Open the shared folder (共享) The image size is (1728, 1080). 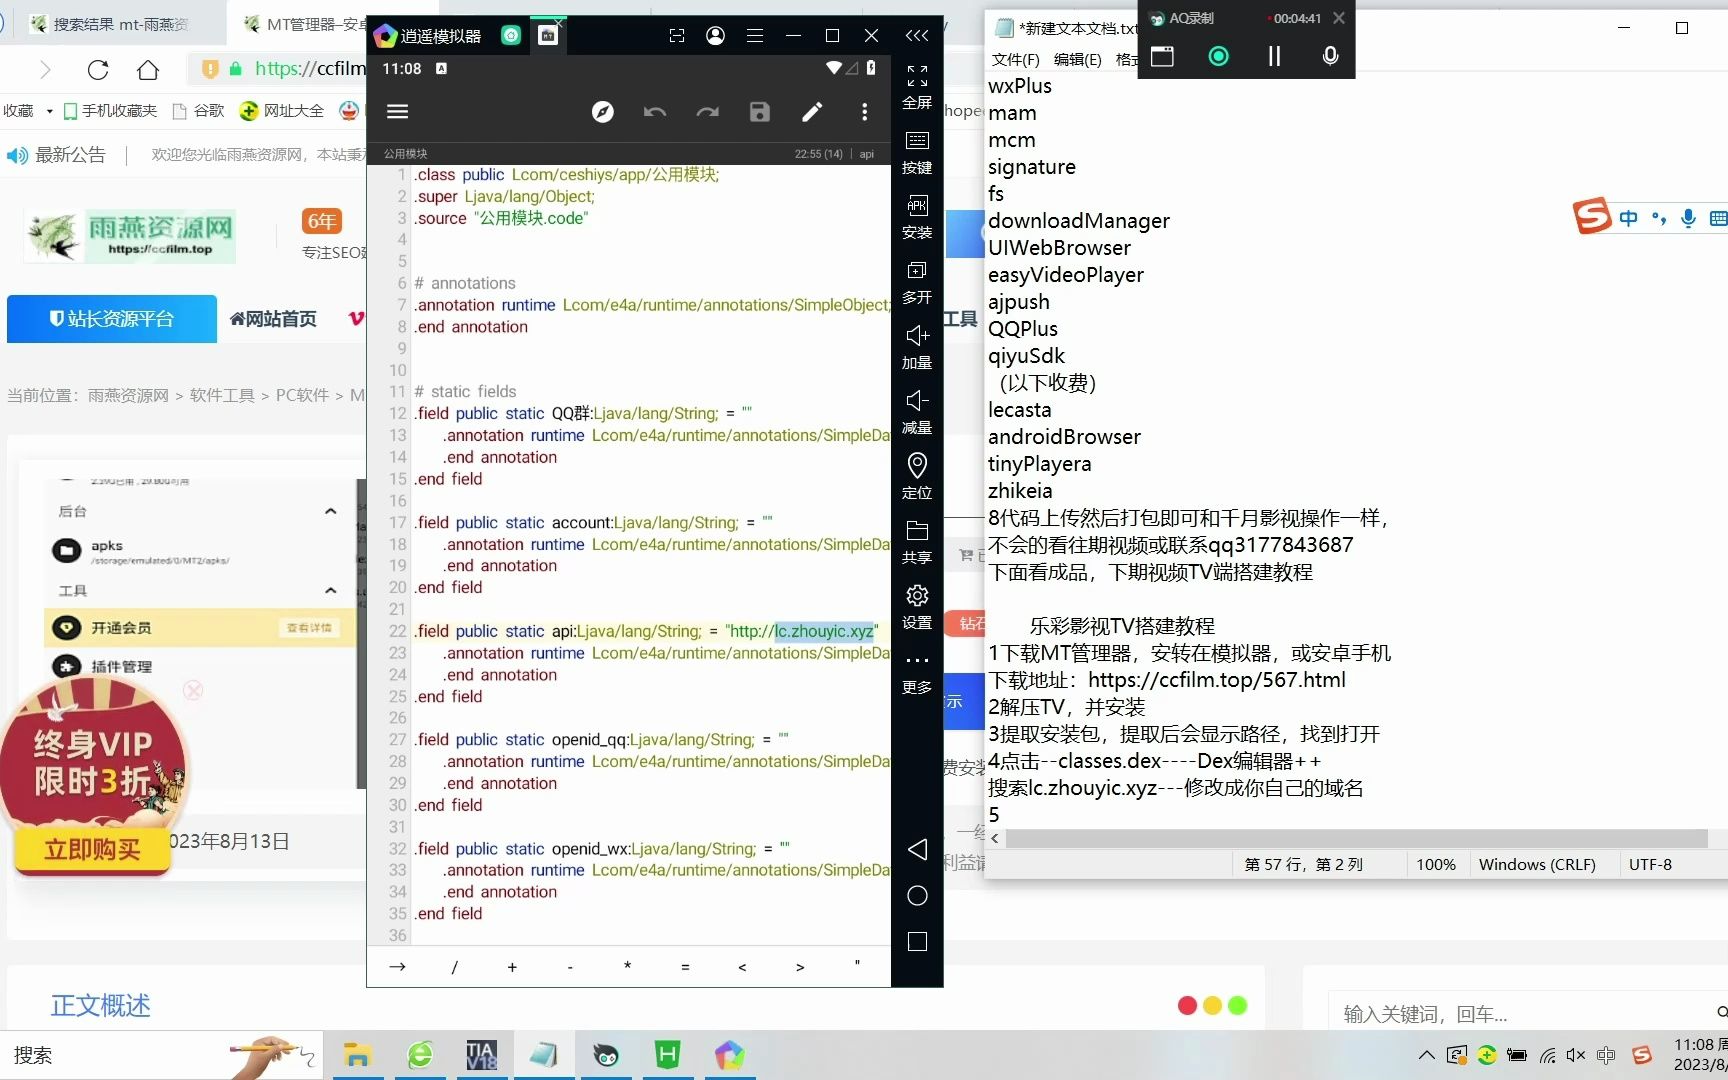point(917,542)
